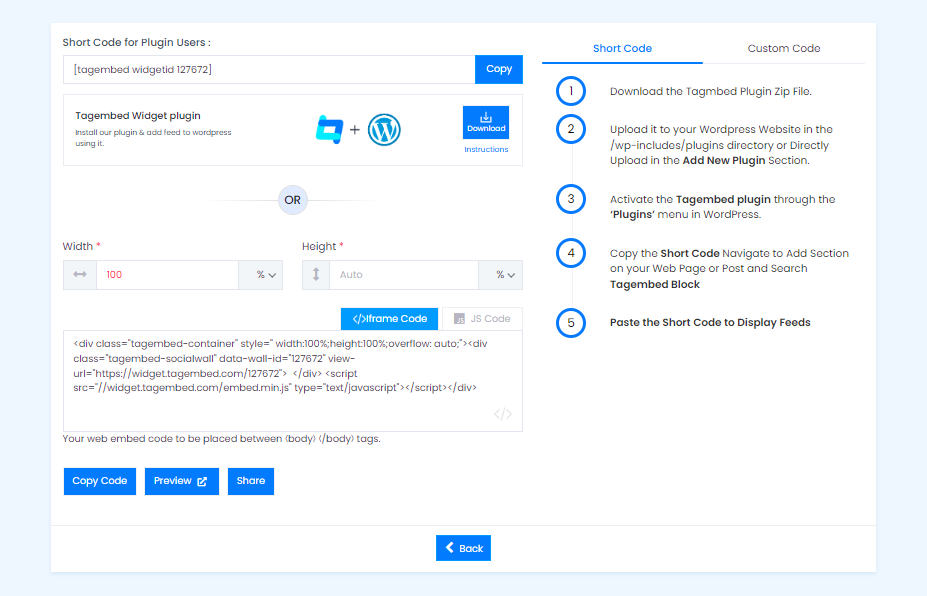Click the Share button
The width and height of the screenshot is (927, 596).
(251, 481)
